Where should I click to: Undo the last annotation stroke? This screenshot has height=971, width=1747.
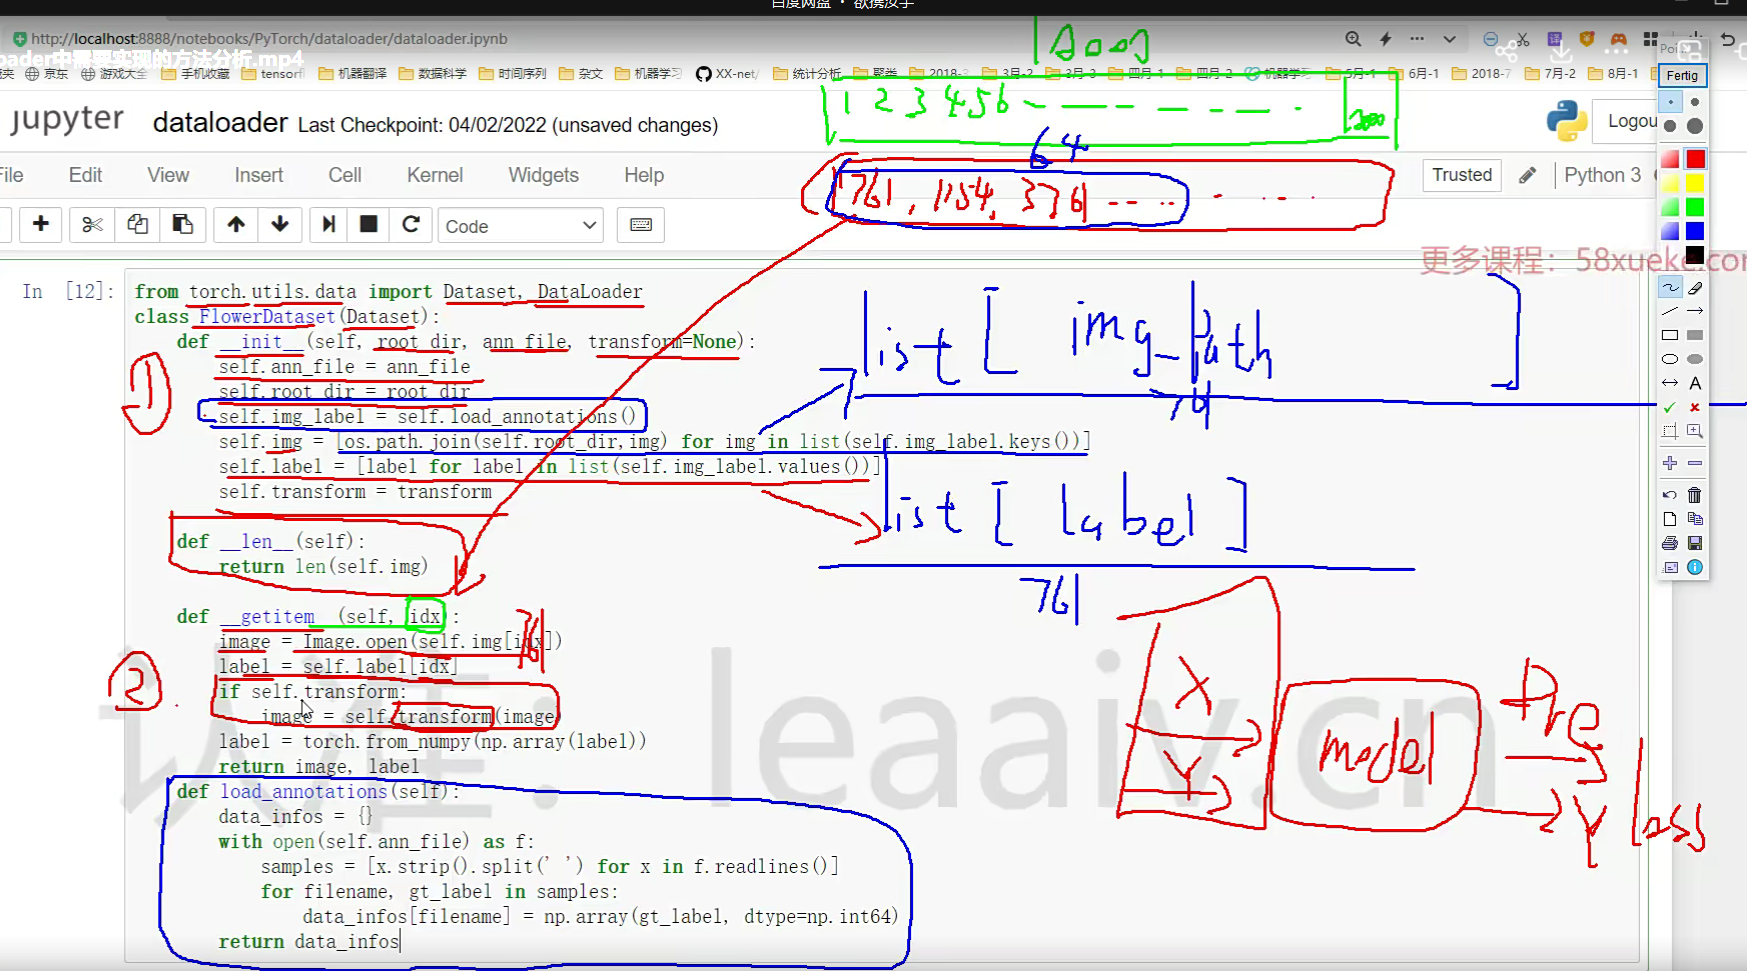[x=1670, y=495]
